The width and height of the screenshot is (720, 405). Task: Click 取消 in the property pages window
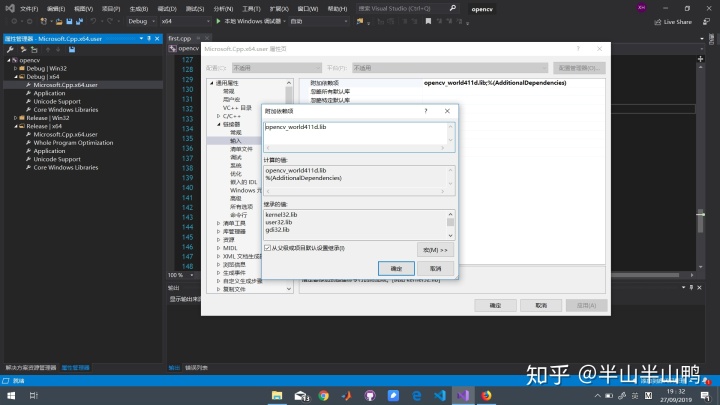541,305
